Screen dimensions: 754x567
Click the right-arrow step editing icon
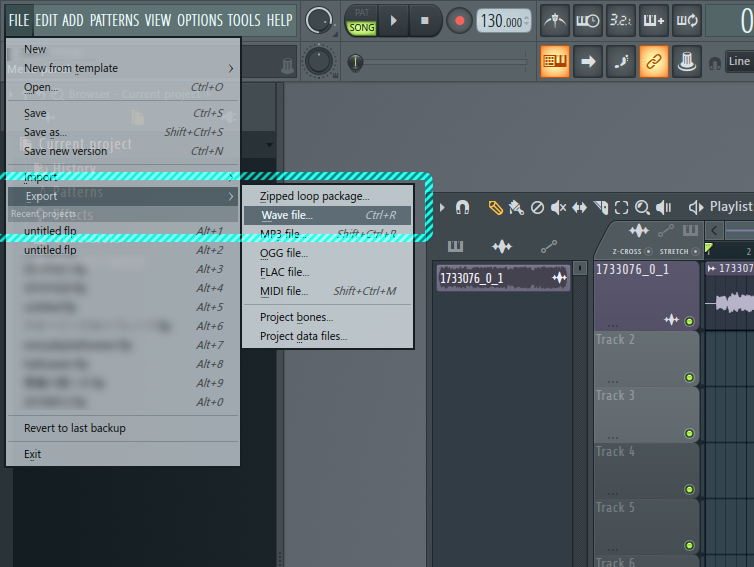point(588,61)
